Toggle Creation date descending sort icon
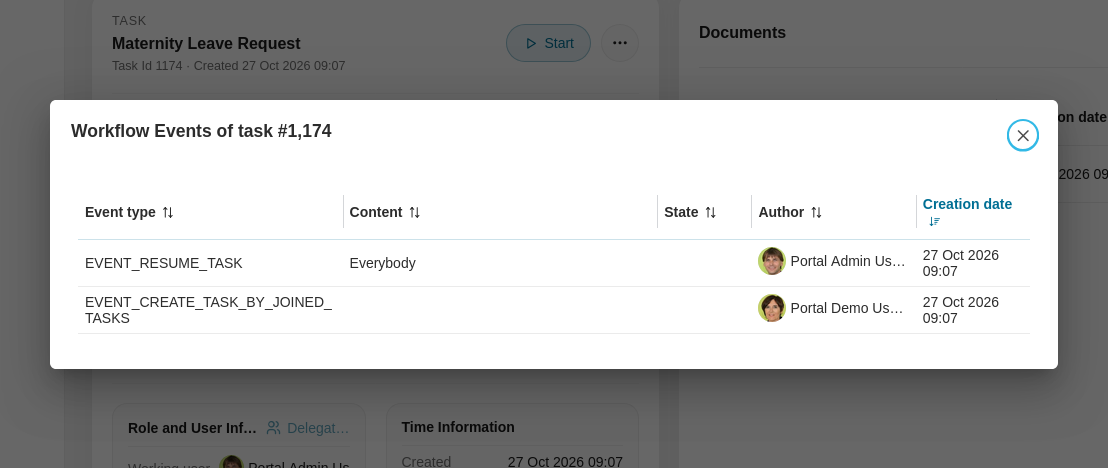Screen dimensions: 1108x468 (x=934, y=221)
